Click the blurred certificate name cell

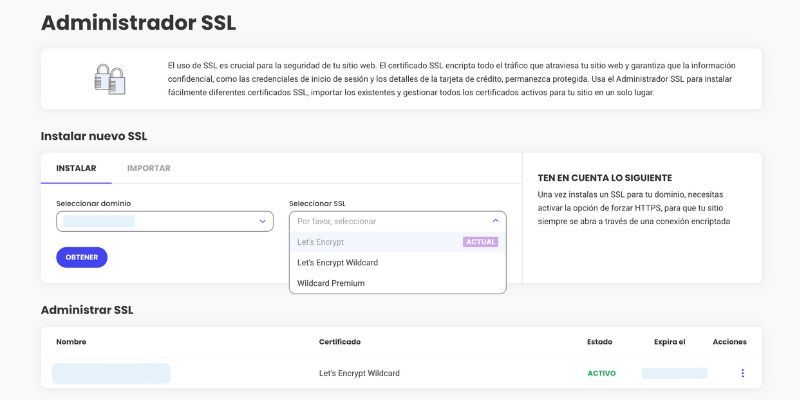point(111,373)
